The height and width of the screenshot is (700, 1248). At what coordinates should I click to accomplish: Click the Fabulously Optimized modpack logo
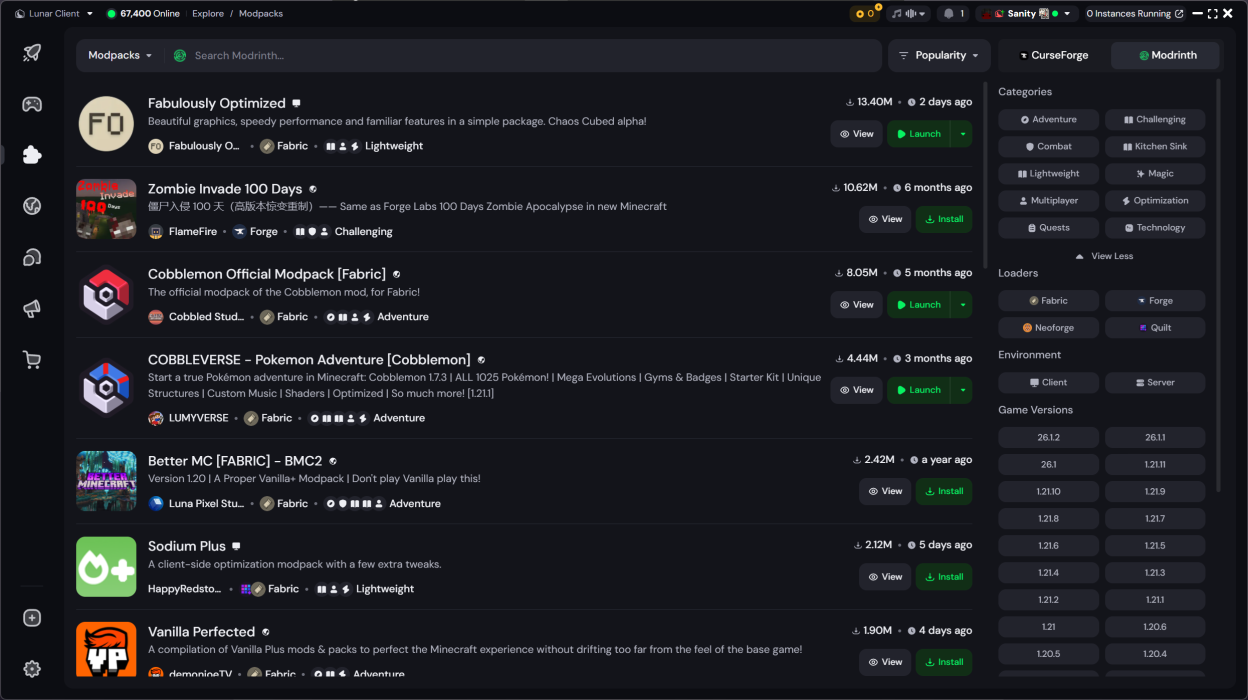pos(106,124)
